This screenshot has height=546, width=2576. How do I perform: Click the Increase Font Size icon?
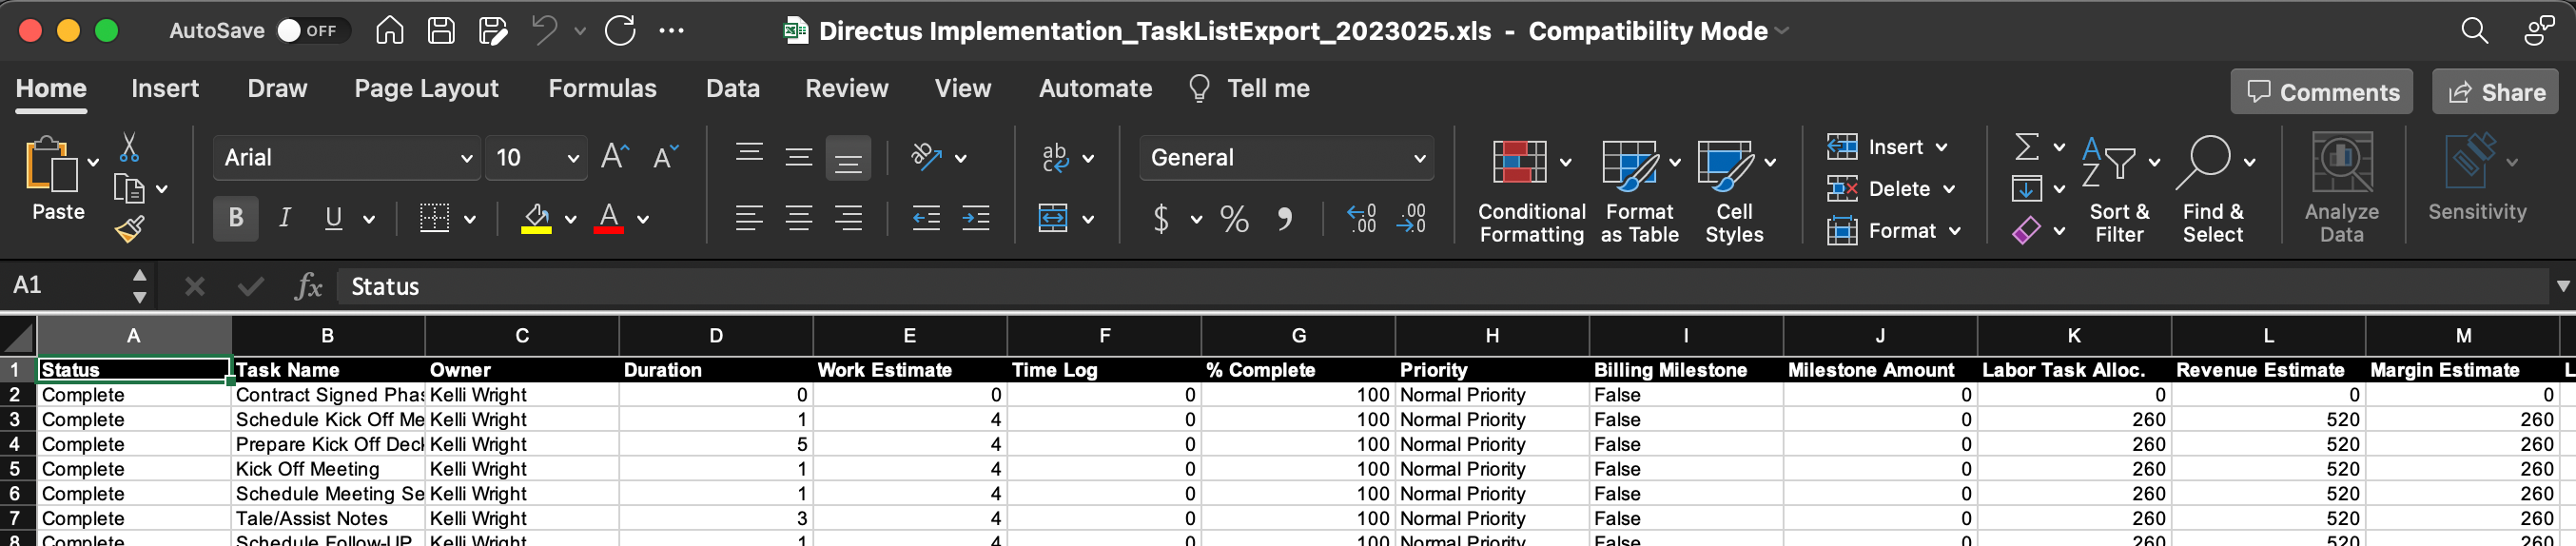tap(614, 157)
